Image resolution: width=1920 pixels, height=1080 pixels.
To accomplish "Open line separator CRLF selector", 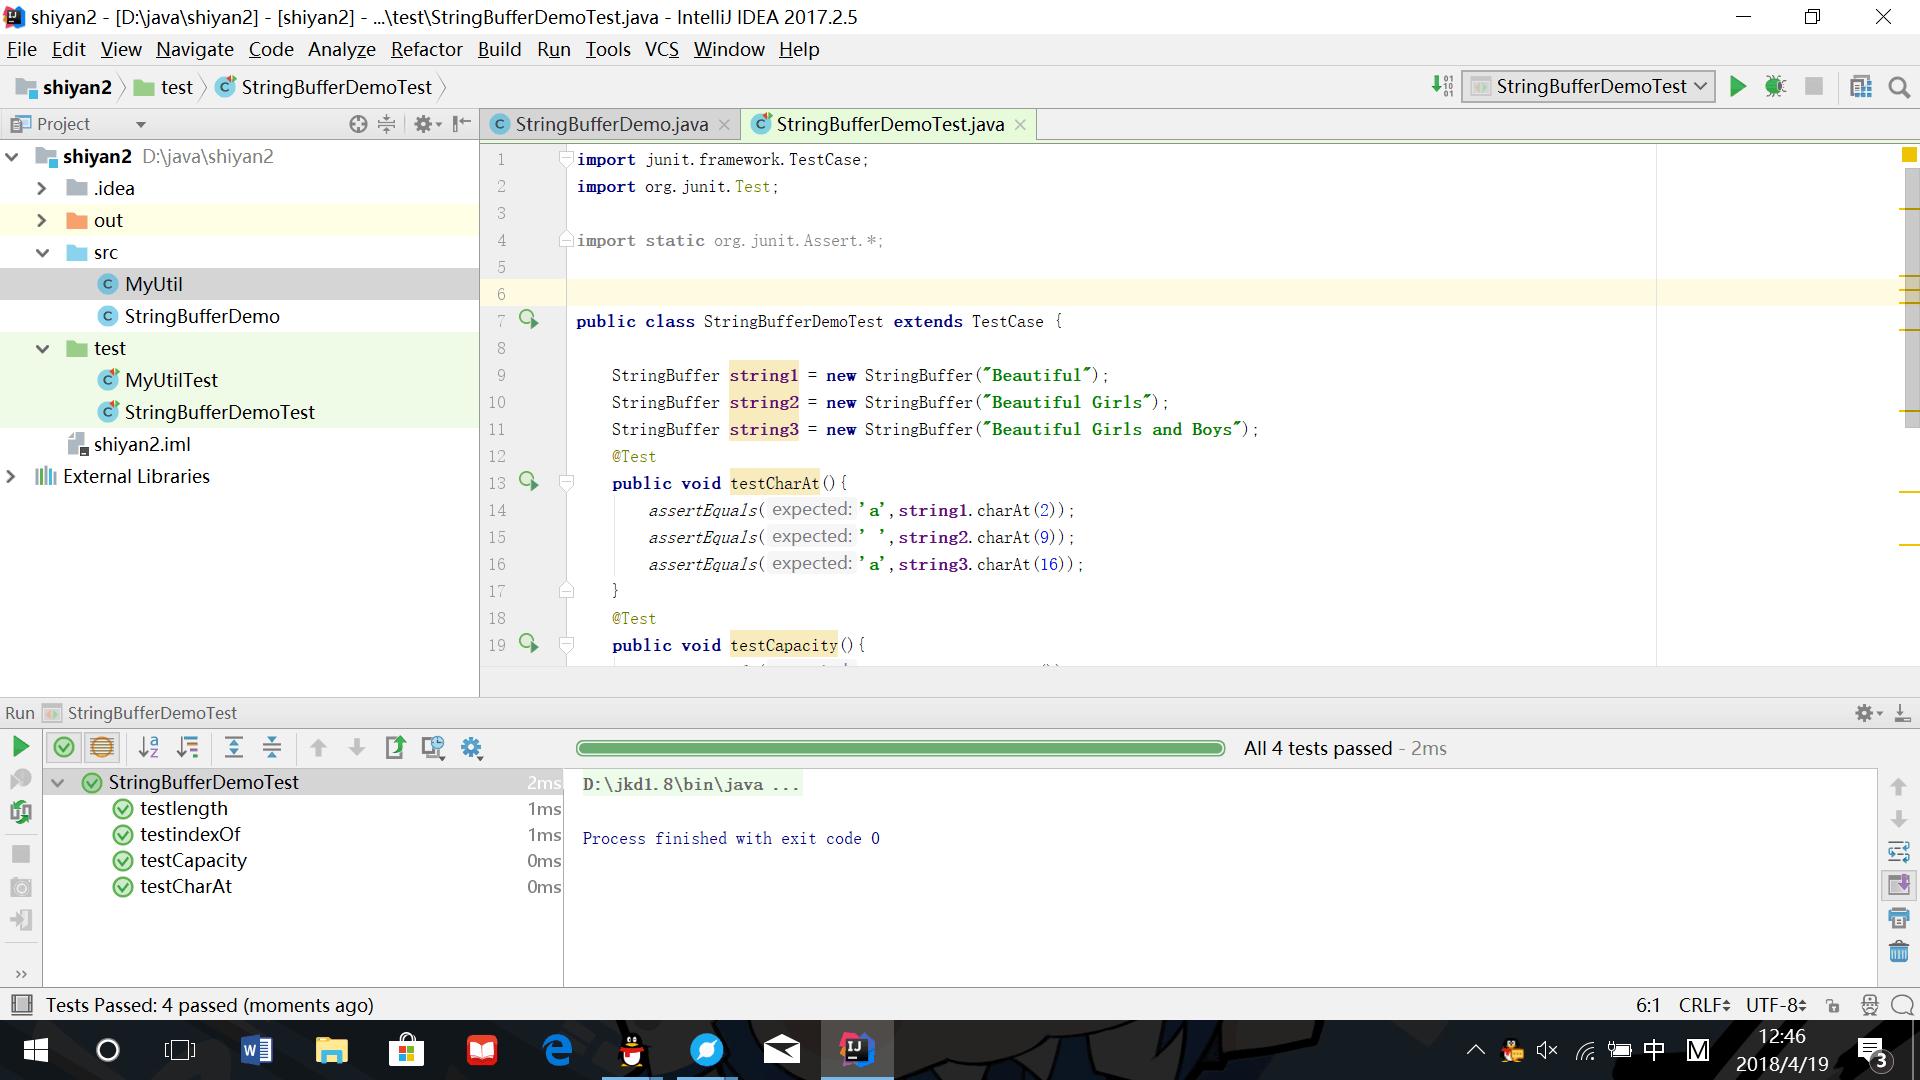I will coord(1704,1005).
